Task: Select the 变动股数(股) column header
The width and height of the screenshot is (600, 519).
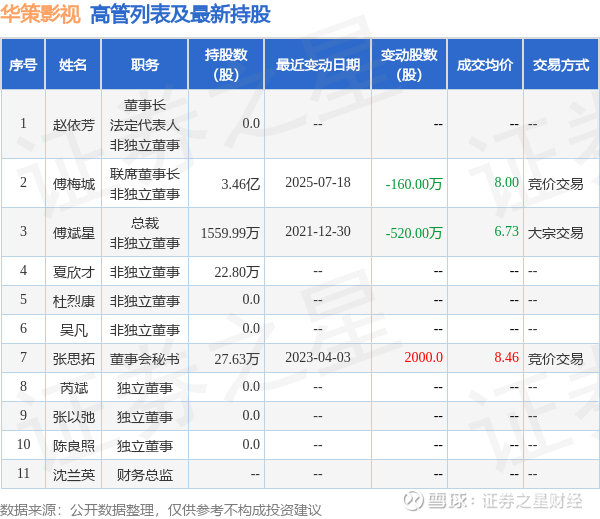Action: click(x=409, y=64)
